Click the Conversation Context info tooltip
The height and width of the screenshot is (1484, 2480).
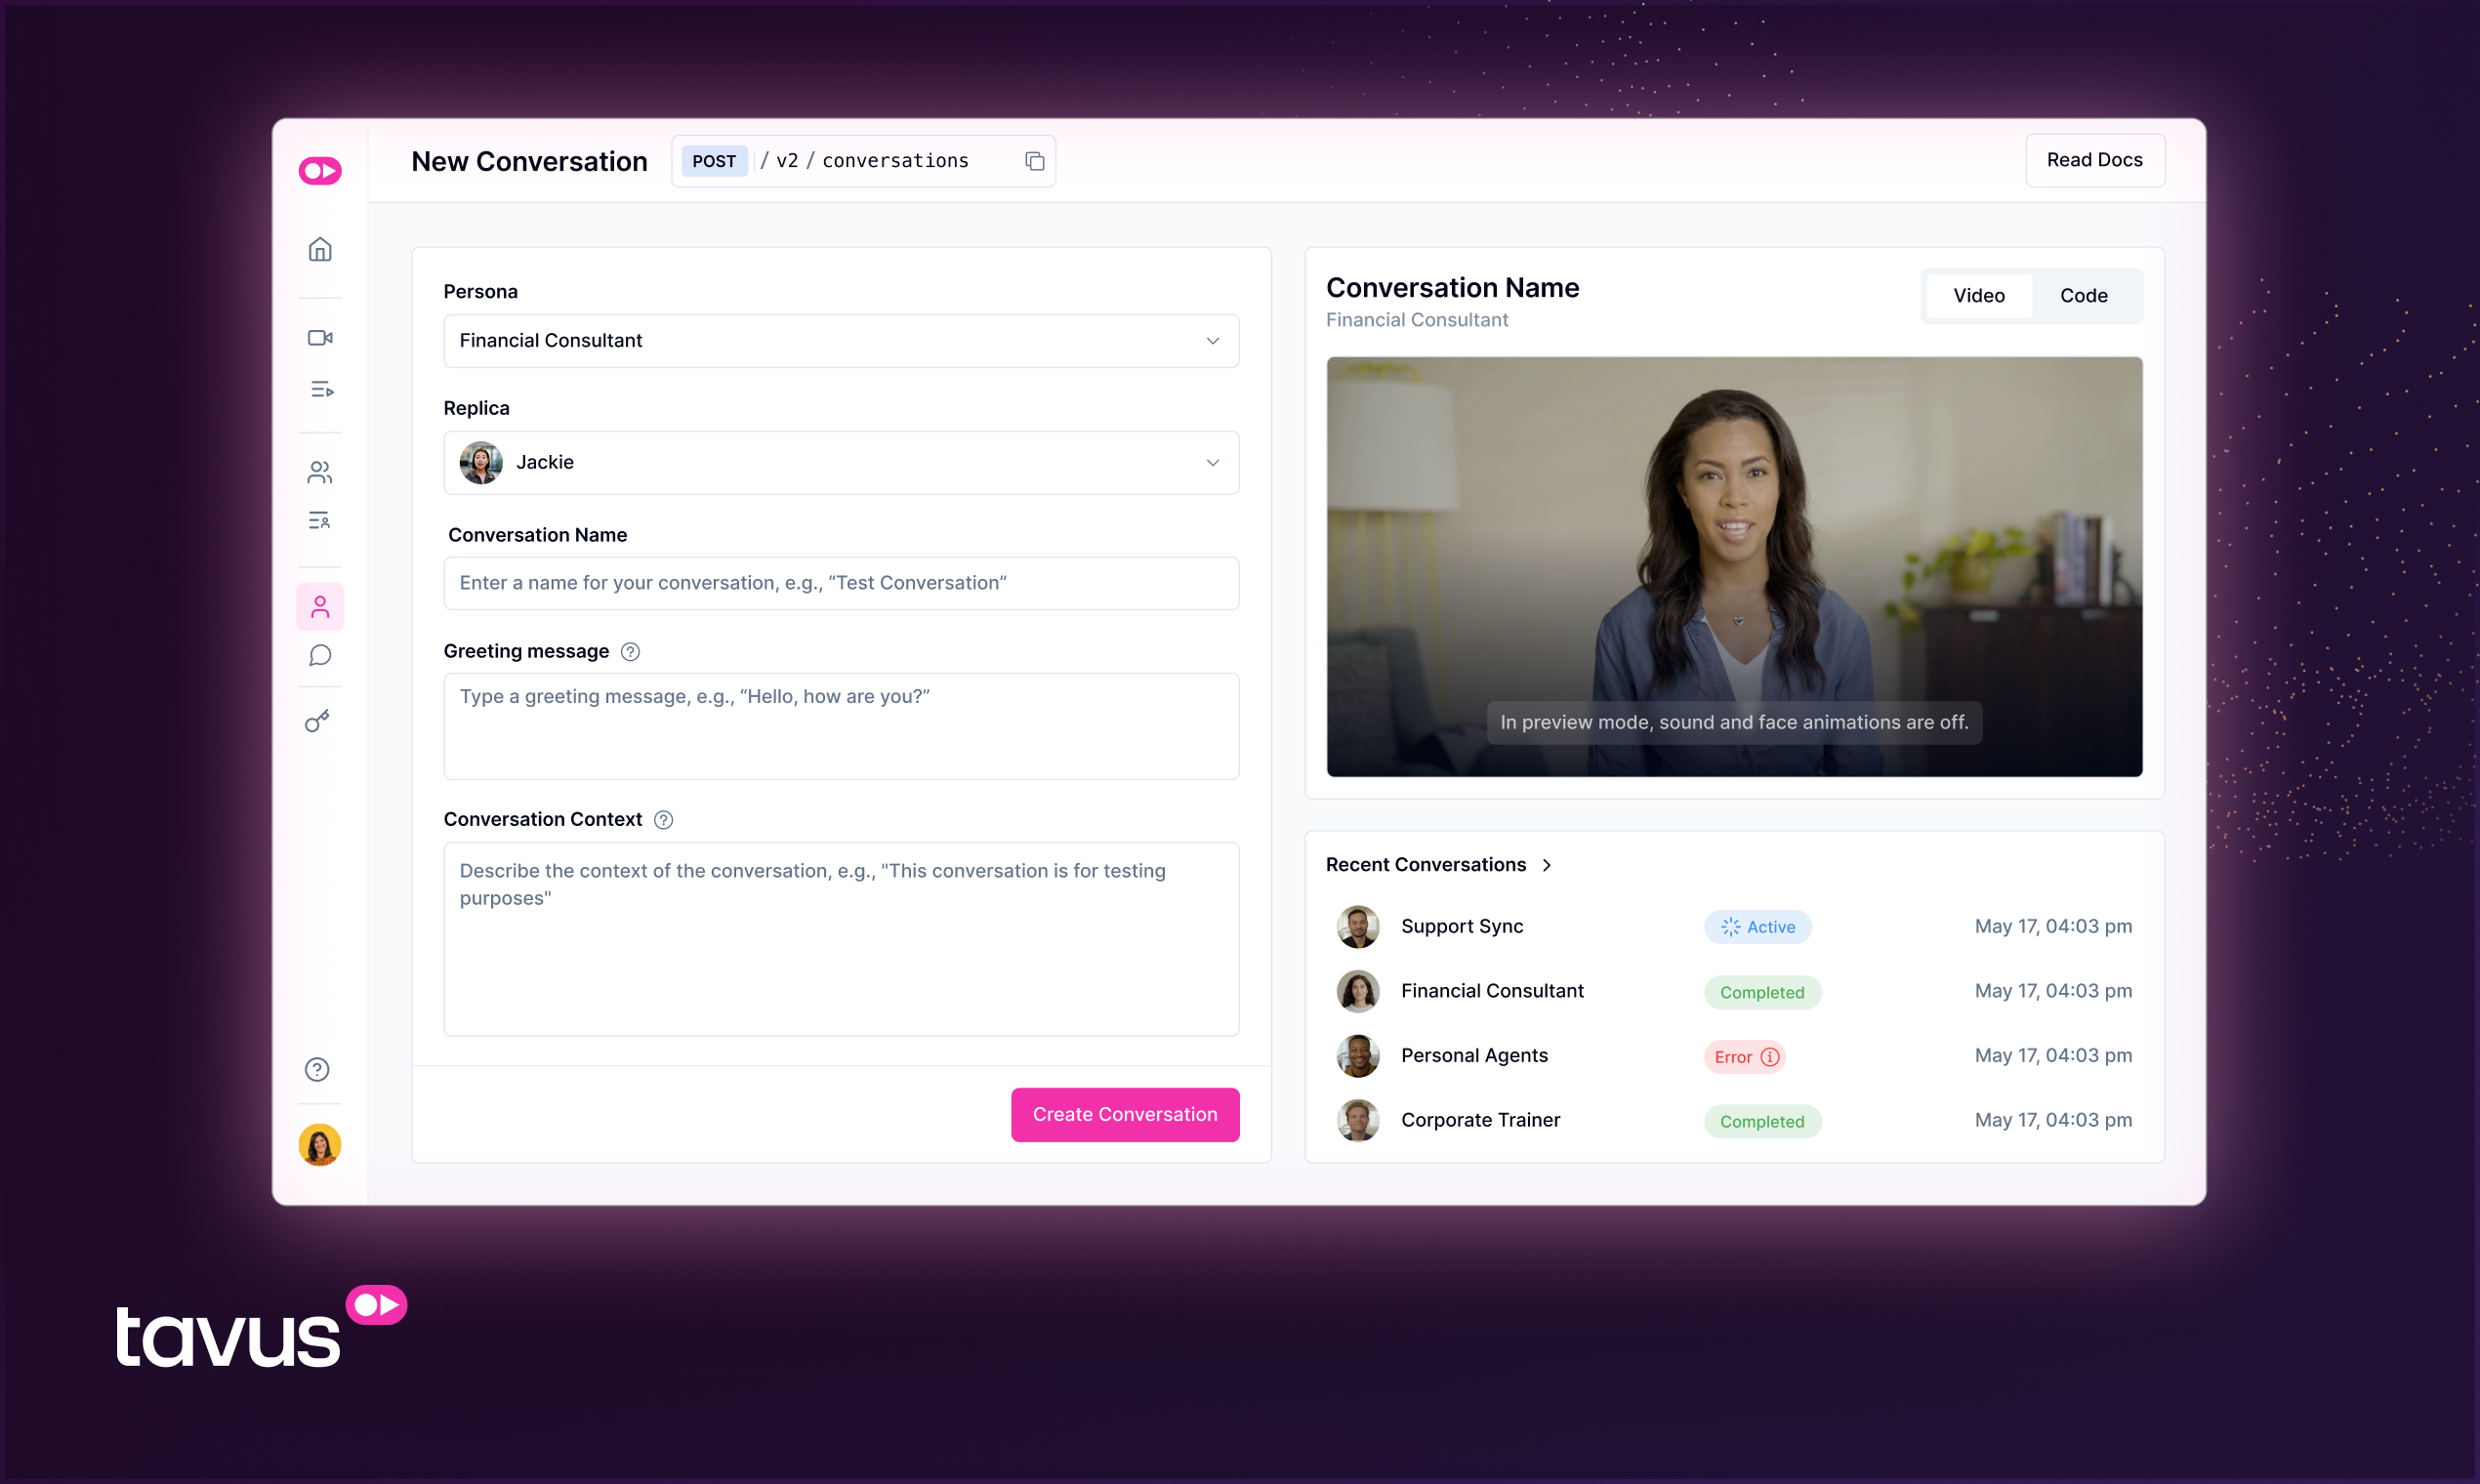pos(662,818)
